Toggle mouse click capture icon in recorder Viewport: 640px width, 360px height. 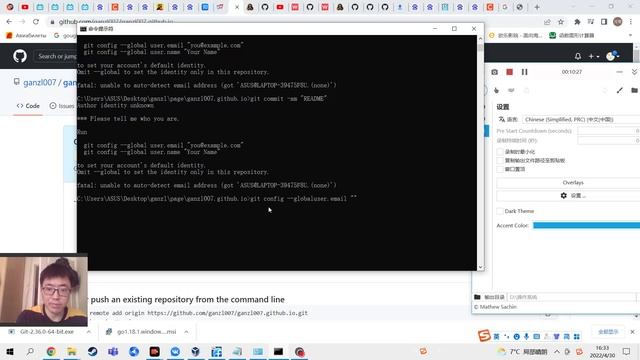coord(496,90)
